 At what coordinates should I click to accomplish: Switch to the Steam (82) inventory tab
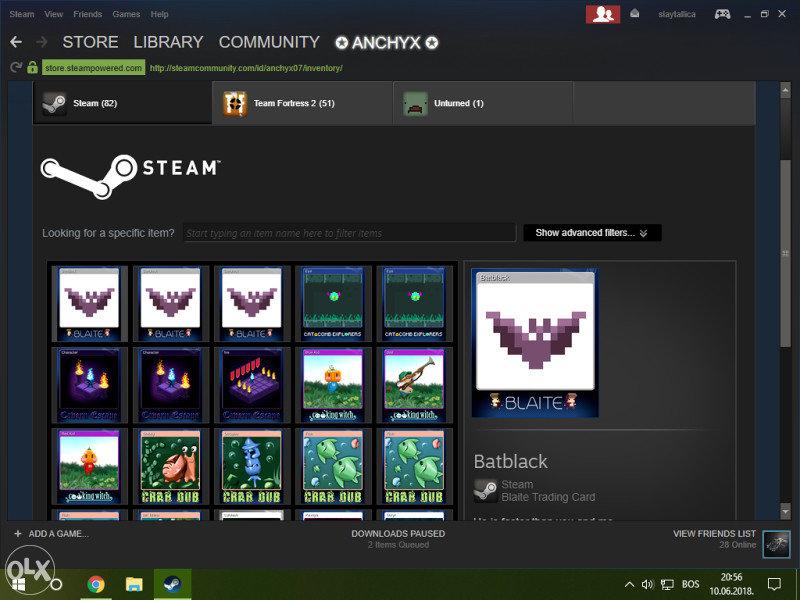122,103
